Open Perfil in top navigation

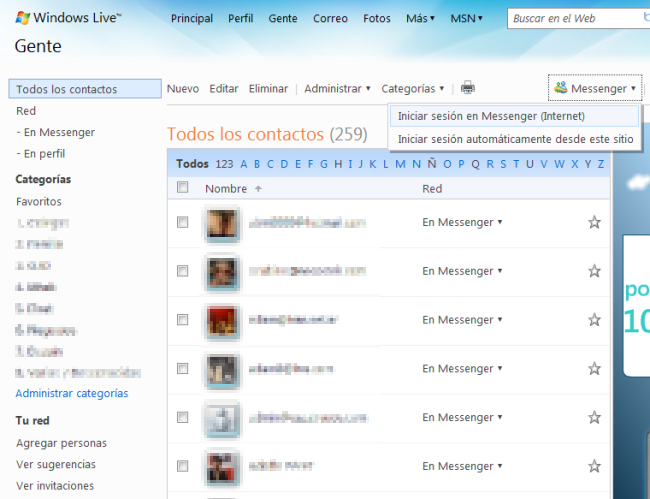(x=240, y=19)
